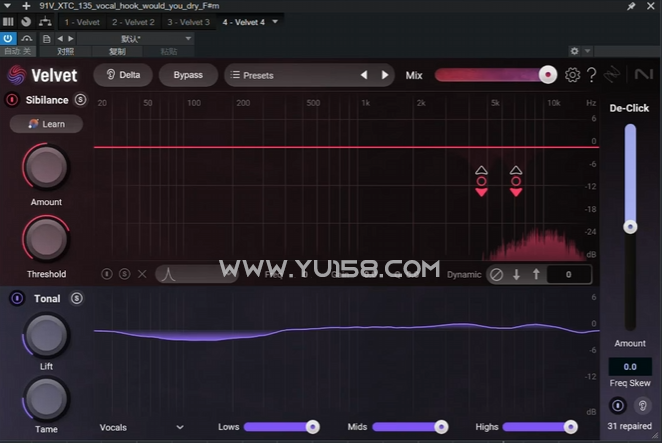The width and height of the screenshot is (662, 443).
Task: Click the Learn button
Action: pyautogui.click(x=46, y=124)
